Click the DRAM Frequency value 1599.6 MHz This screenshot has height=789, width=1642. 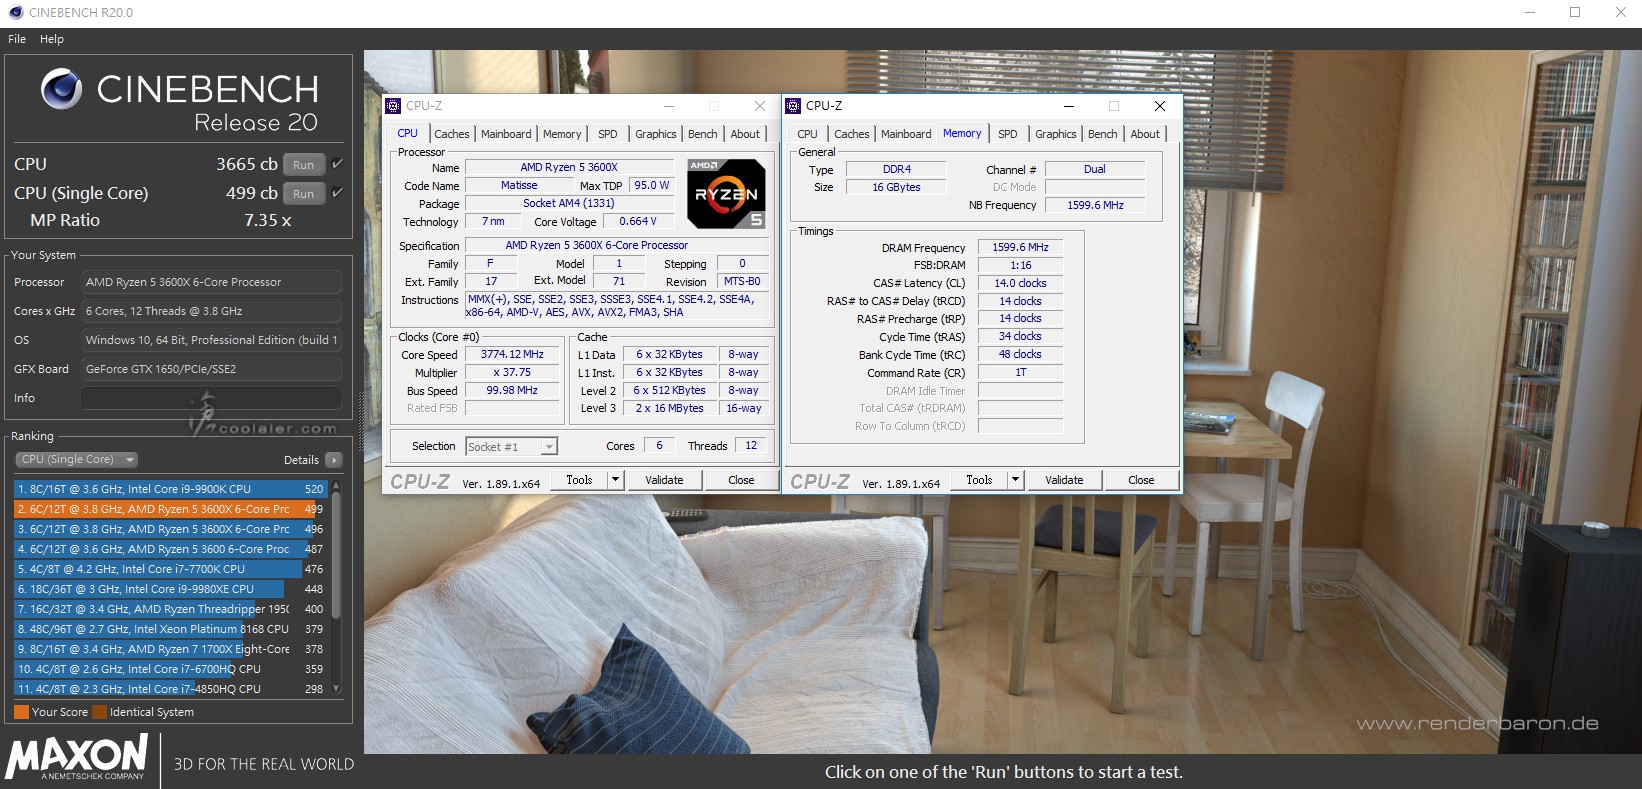[1020, 247]
